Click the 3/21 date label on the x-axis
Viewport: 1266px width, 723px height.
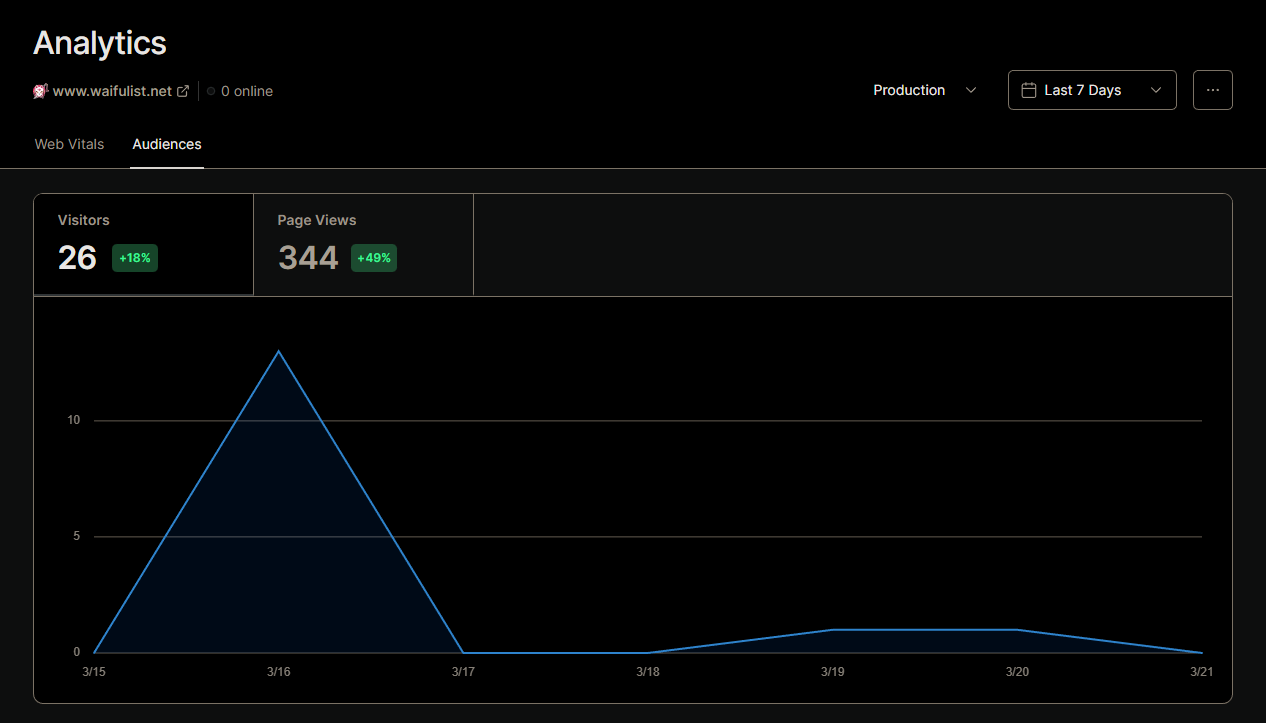[x=1201, y=672]
